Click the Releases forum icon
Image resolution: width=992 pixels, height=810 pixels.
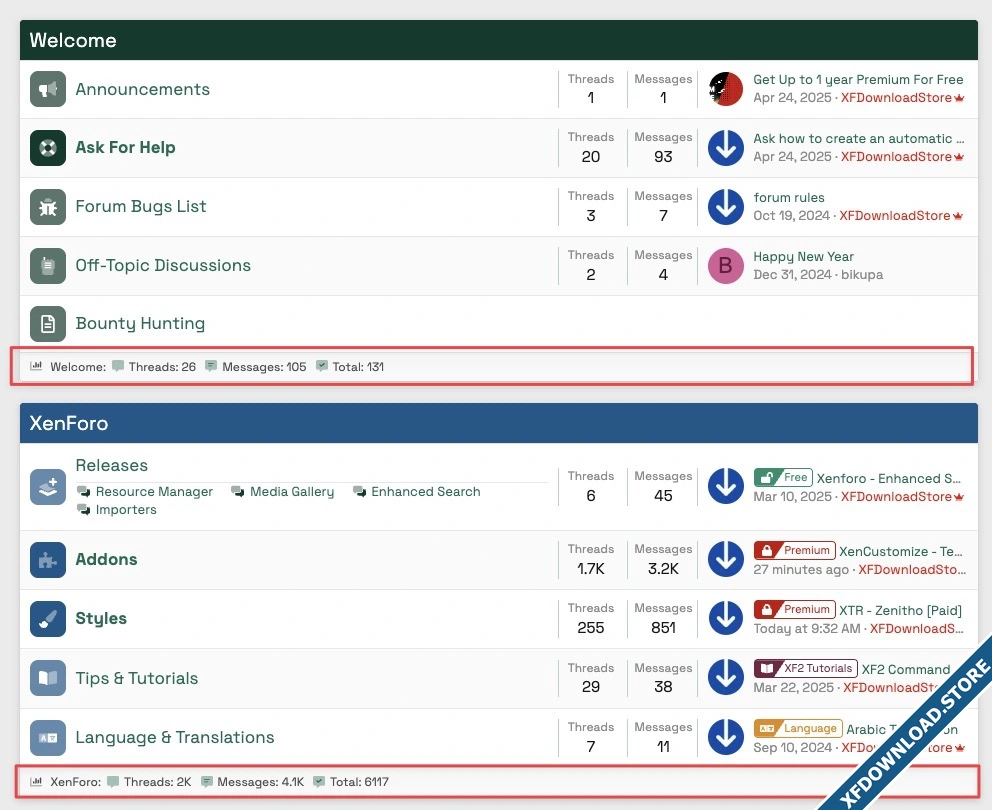coord(47,487)
